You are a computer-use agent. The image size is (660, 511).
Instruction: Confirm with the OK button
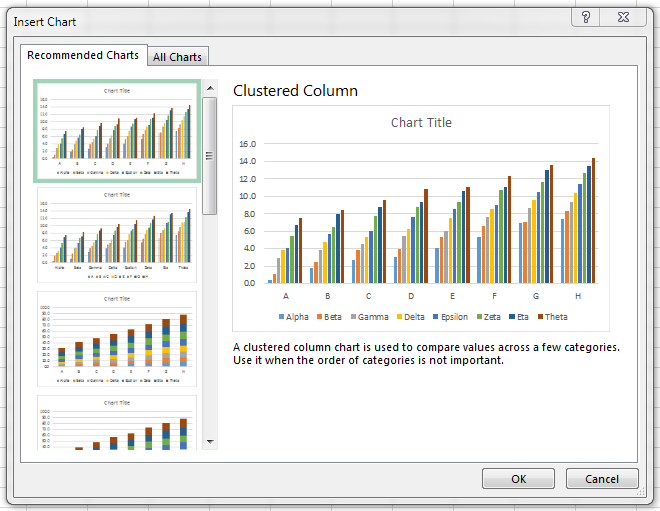[518, 479]
